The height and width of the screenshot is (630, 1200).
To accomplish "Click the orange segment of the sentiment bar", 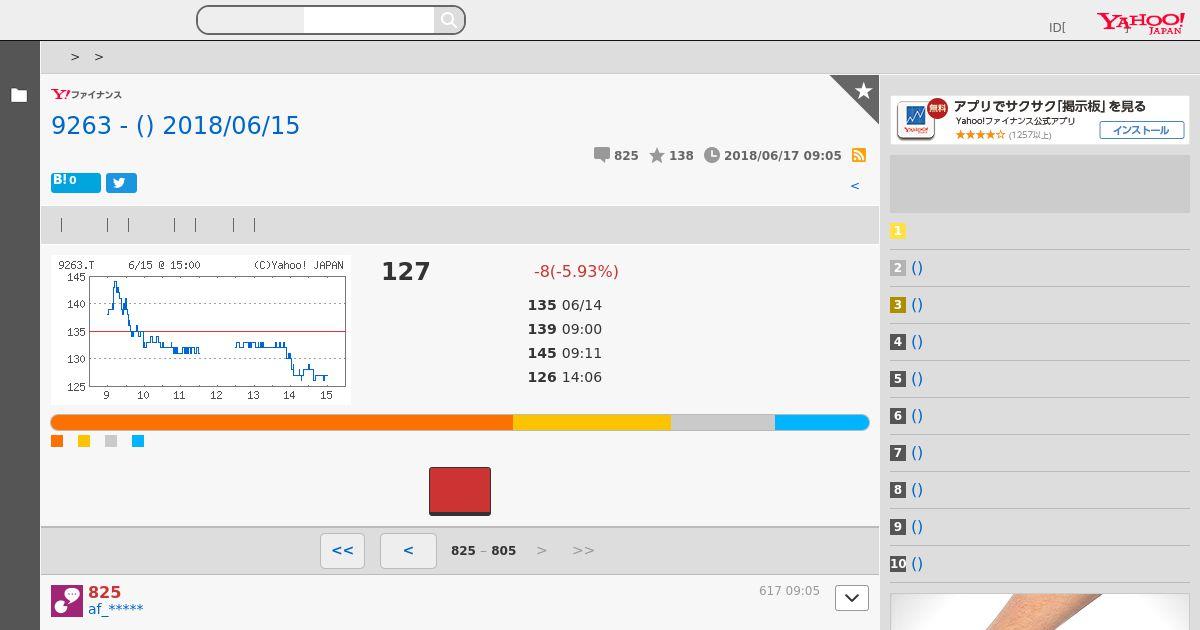I will tap(282, 423).
